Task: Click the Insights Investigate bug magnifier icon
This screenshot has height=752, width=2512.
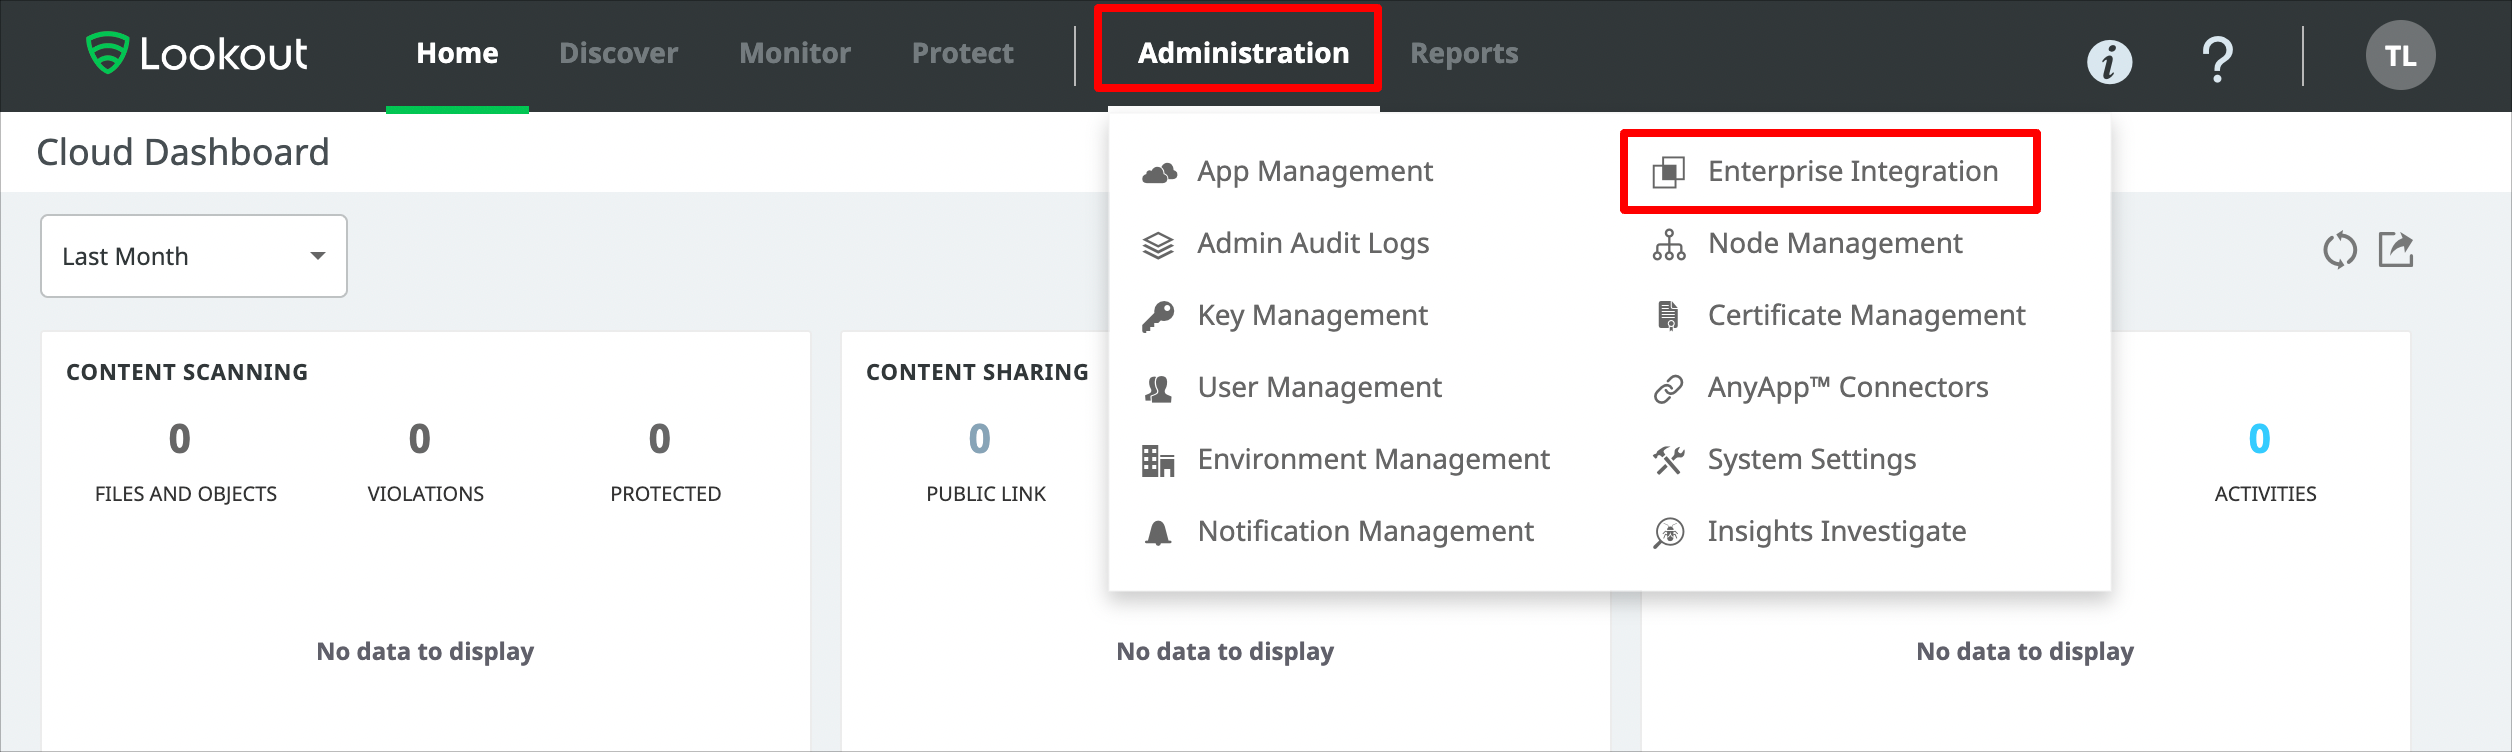Action: point(1668,533)
